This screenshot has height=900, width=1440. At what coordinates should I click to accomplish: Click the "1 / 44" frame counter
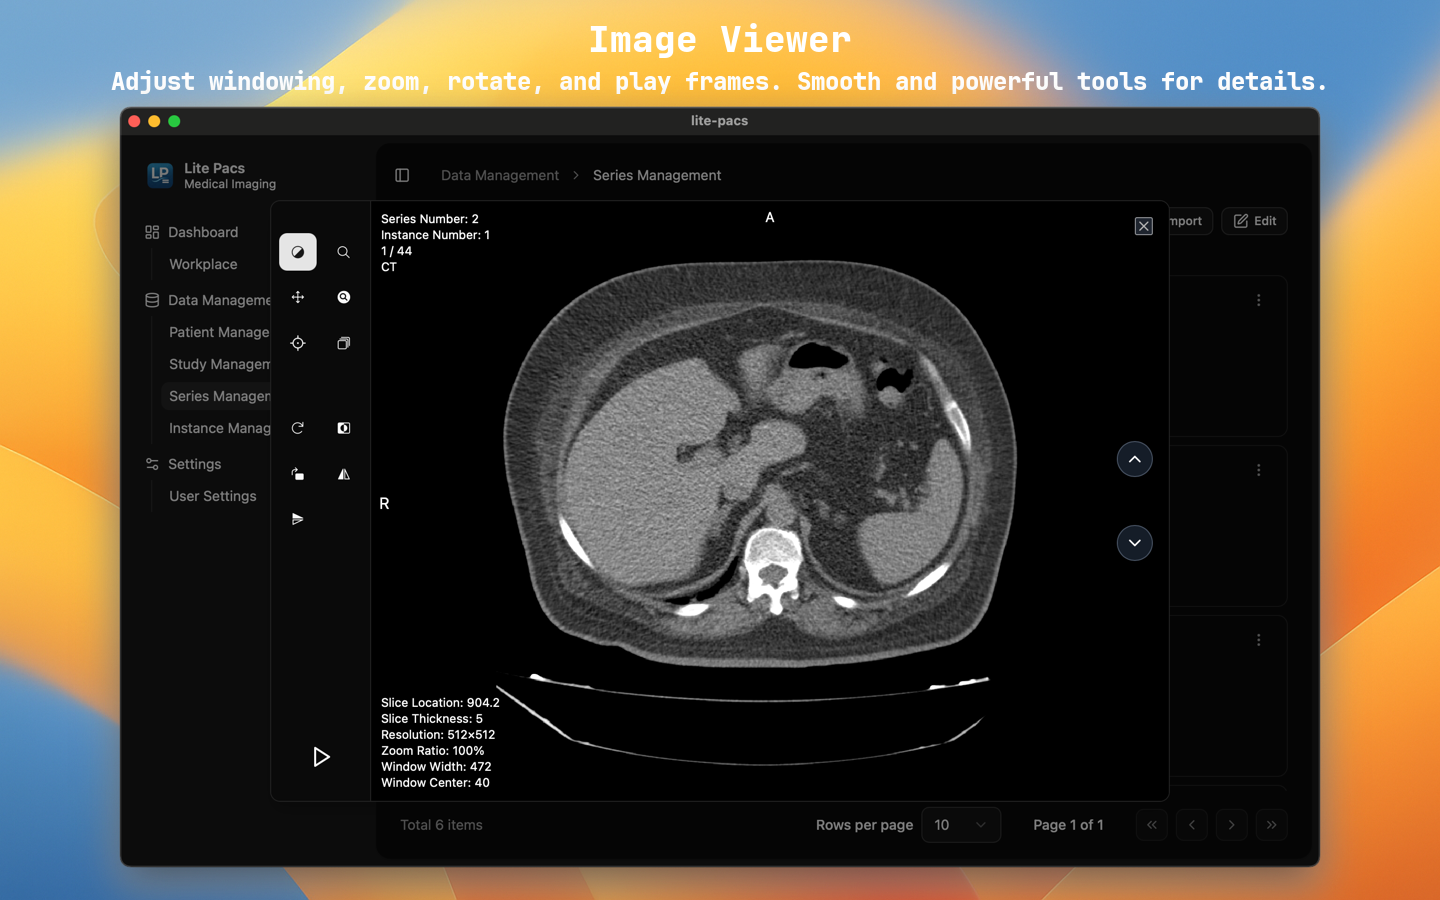pyautogui.click(x=396, y=251)
